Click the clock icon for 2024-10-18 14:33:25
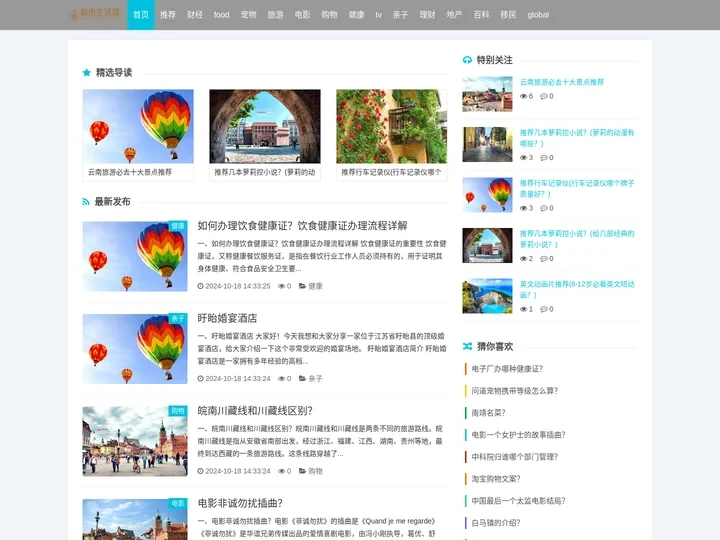This screenshot has height=540, width=720. pyautogui.click(x=200, y=286)
